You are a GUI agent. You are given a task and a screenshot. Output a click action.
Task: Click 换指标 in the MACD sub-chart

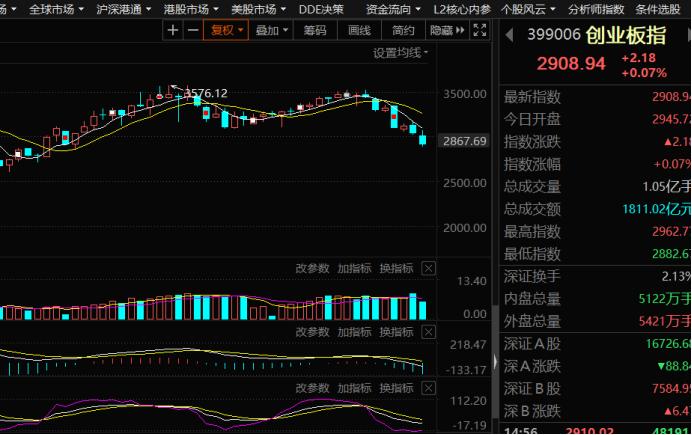(396, 331)
